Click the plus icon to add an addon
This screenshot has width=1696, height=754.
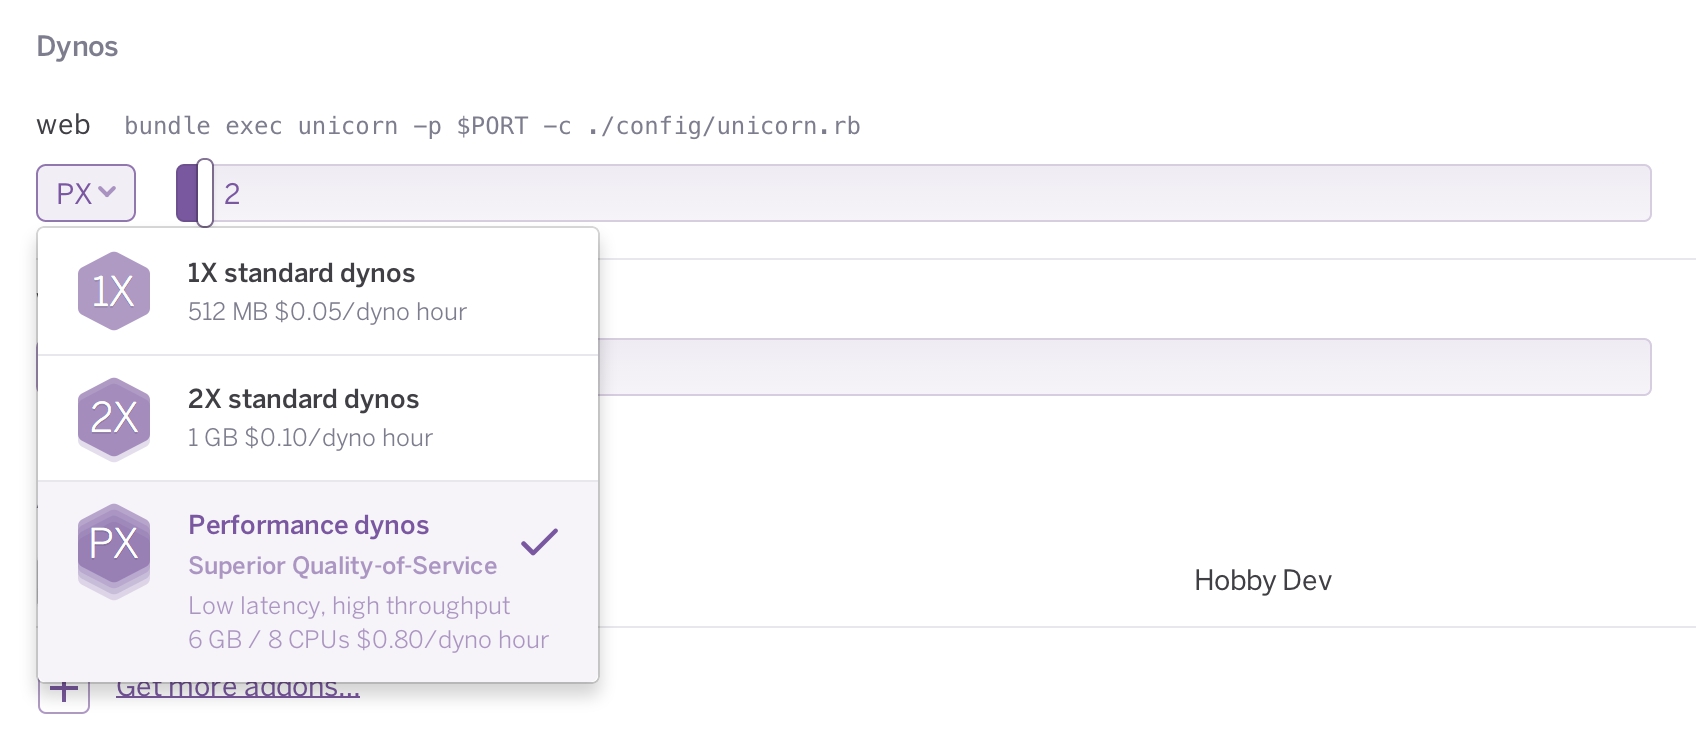click(64, 688)
